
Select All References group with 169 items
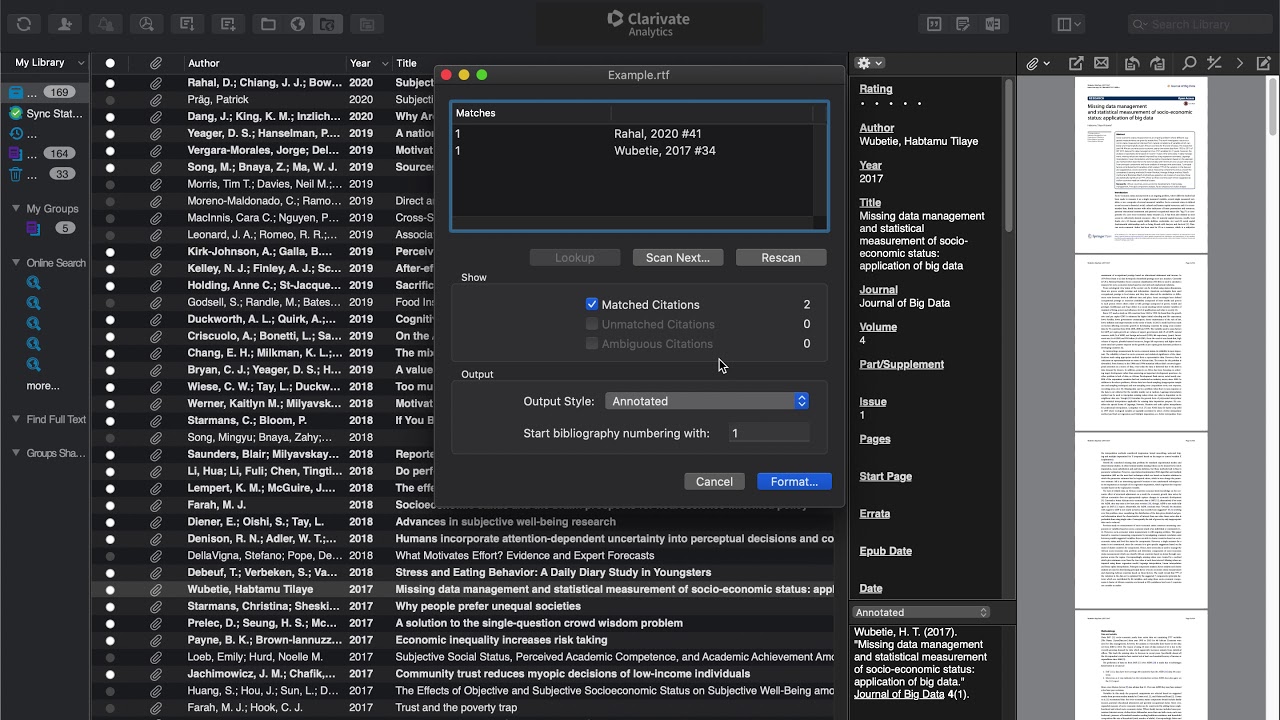45,92
